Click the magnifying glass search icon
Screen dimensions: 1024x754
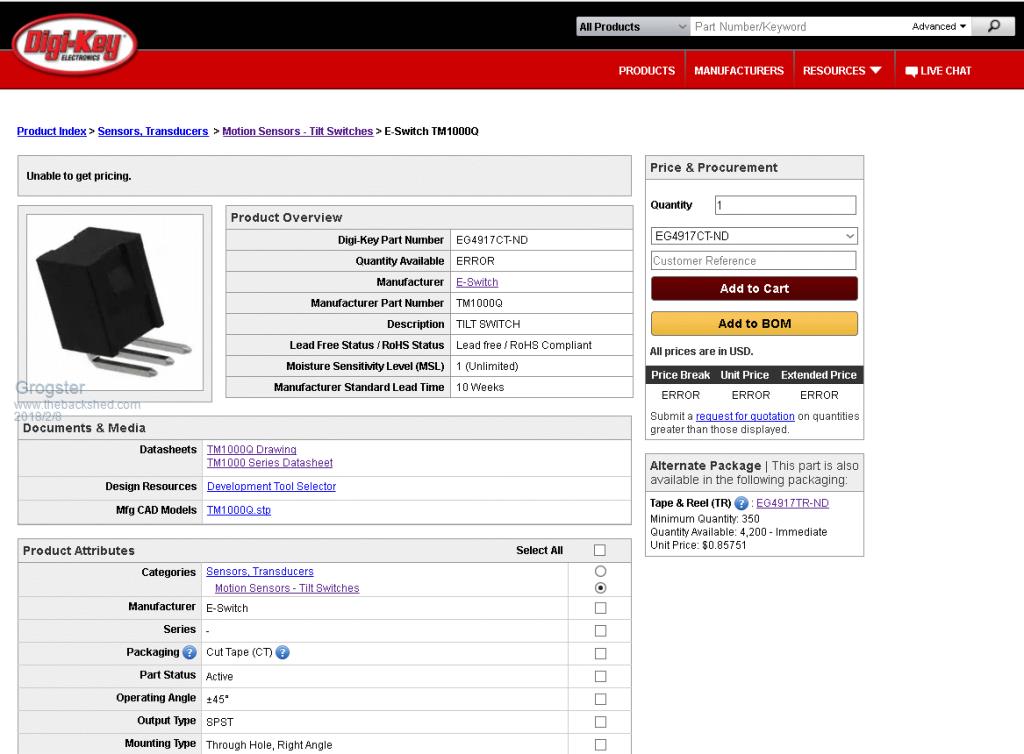click(x=993, y=27)
